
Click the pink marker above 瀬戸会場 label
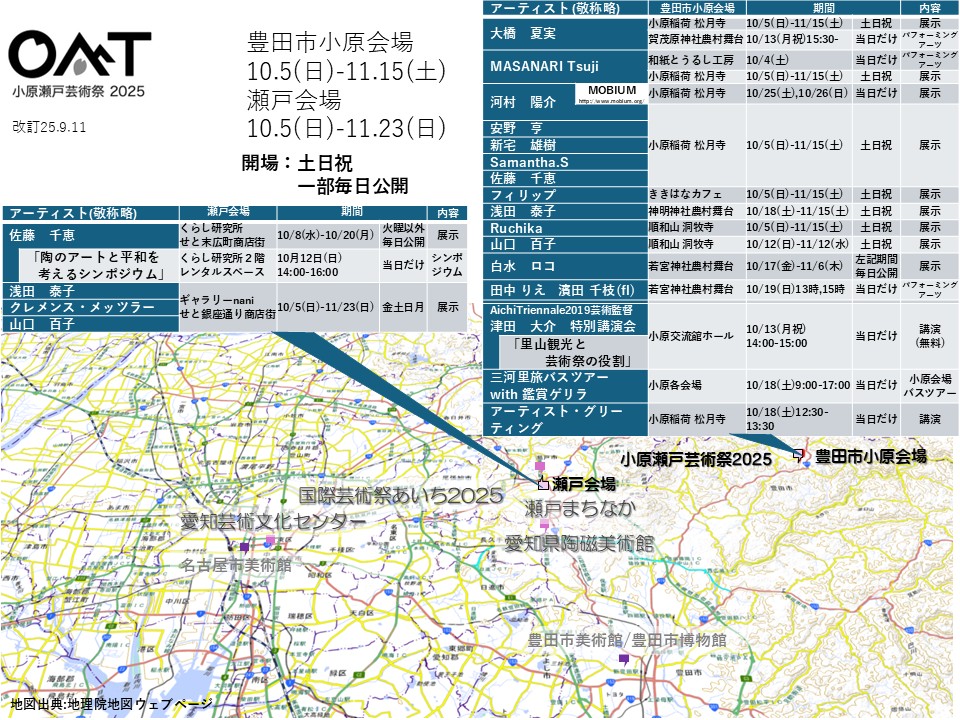point(540,467)
